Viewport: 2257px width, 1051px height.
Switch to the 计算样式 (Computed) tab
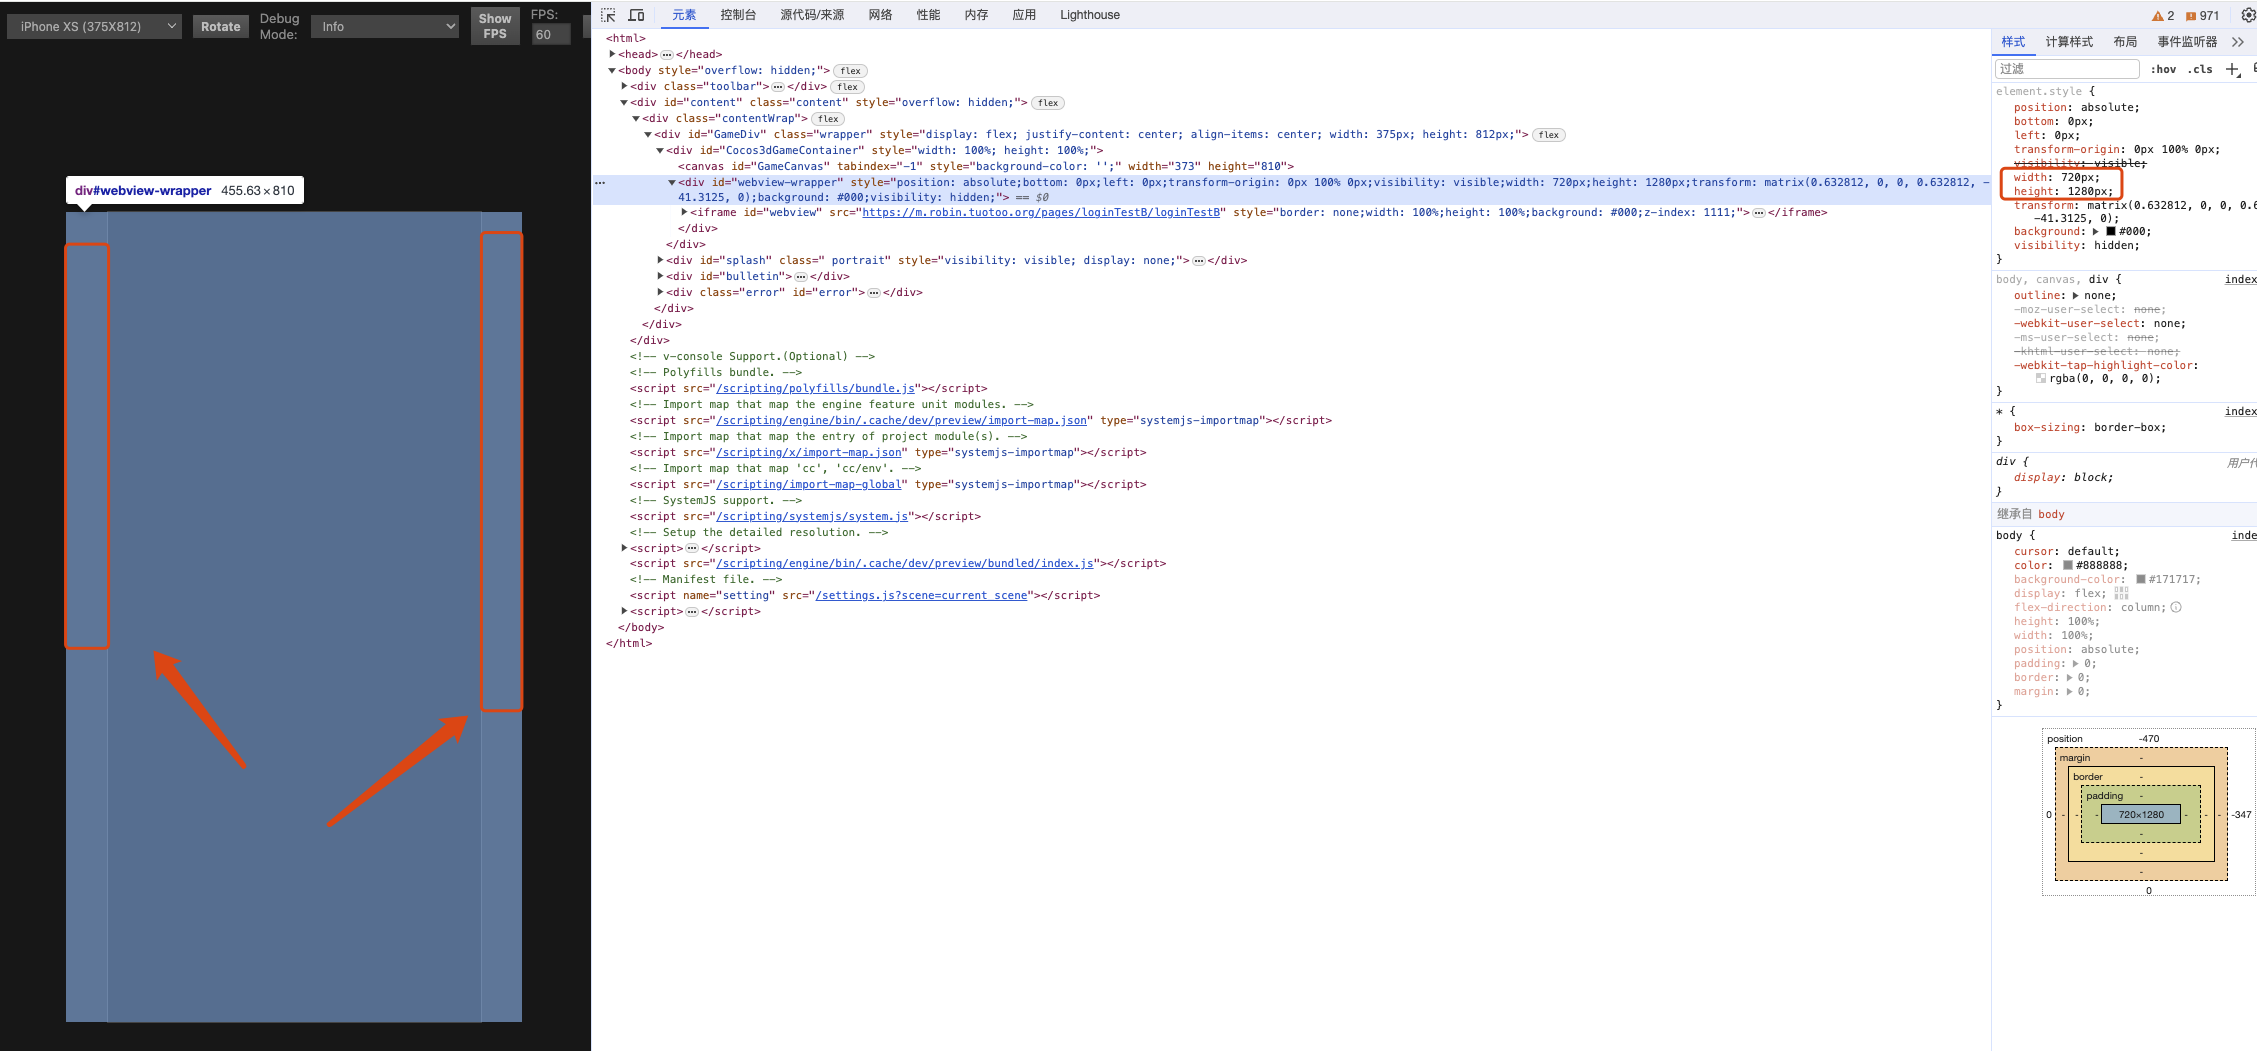2069,42
